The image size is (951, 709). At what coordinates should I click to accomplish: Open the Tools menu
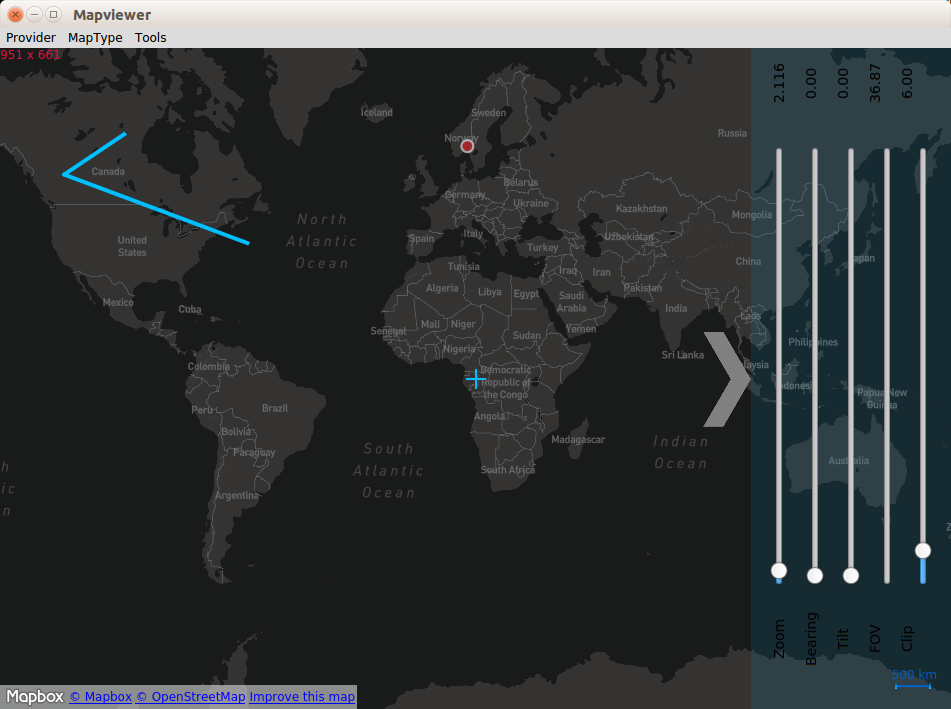pyautogui.click(x=150, y=38)
